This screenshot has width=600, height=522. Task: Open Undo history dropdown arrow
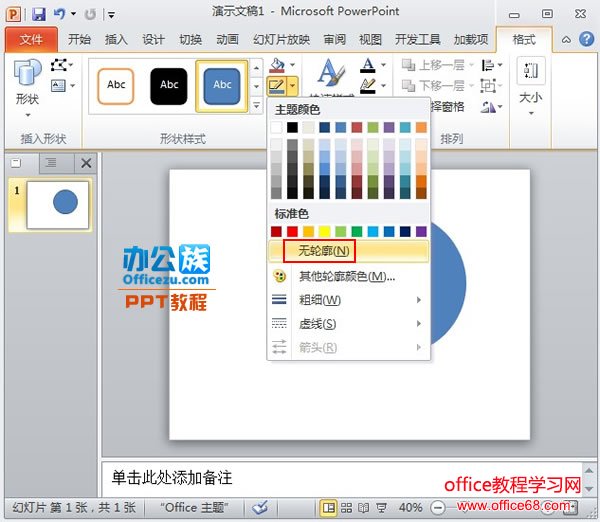point(73,15)
